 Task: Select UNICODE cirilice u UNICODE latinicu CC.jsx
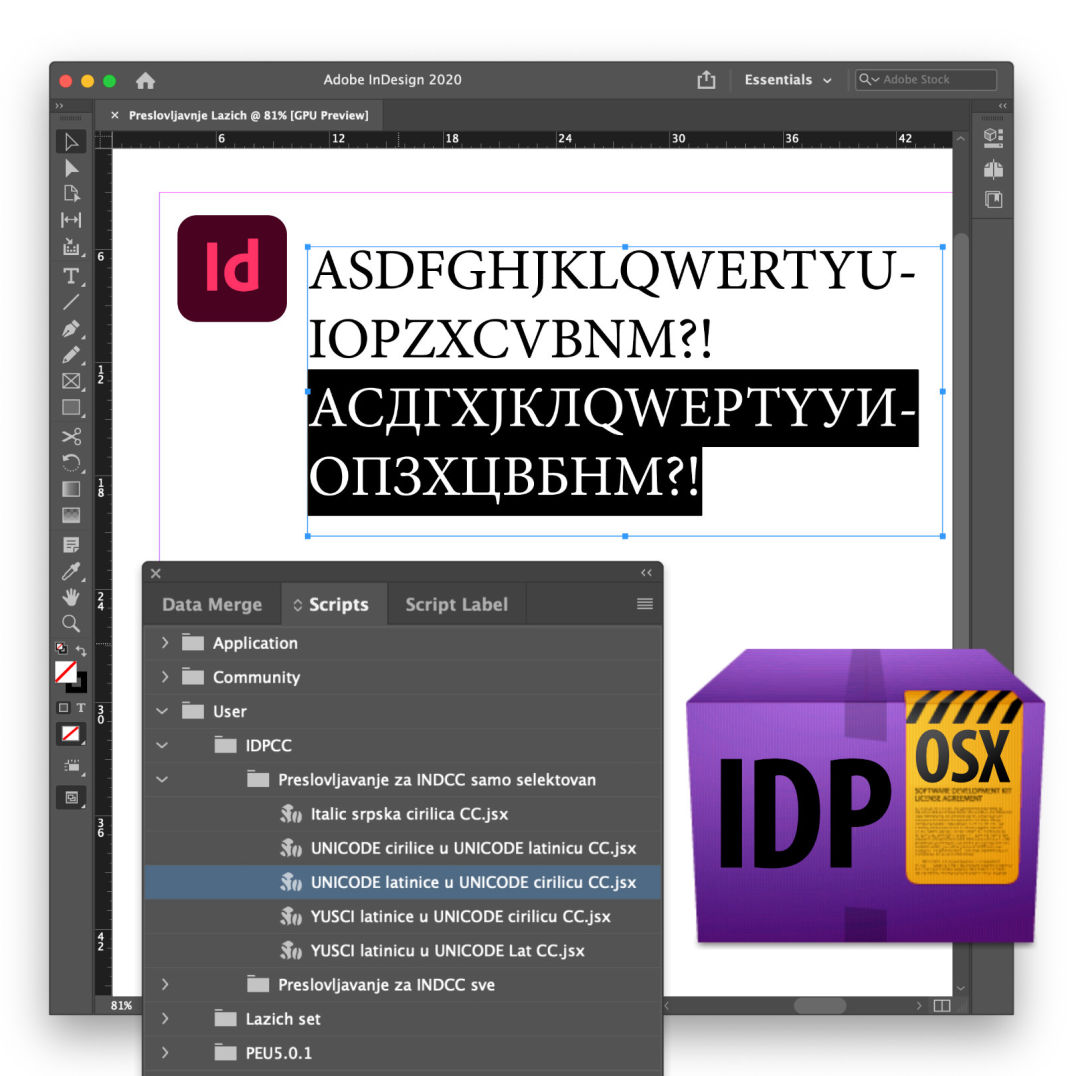(403, 848)
